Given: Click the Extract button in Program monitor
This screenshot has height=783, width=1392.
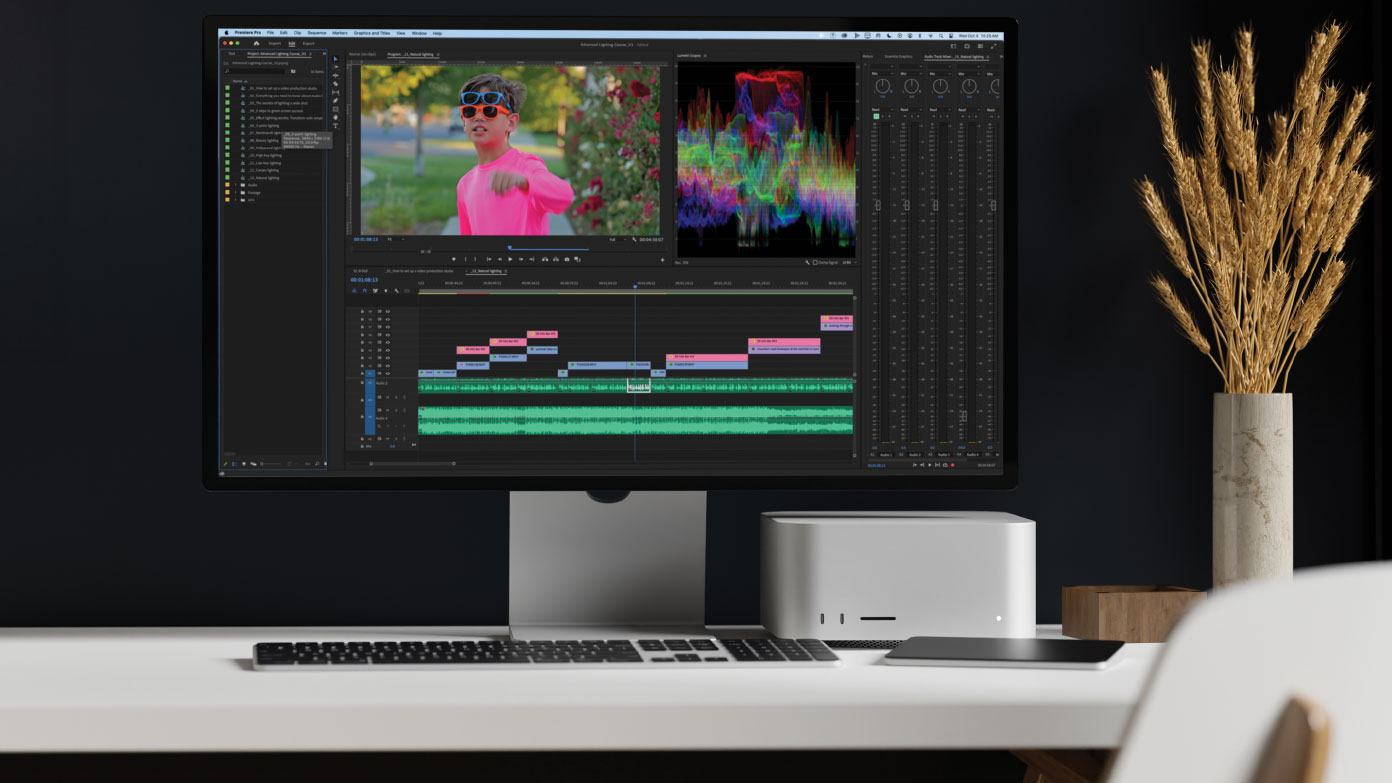Looking at the screenshot, I should (556, 259).
